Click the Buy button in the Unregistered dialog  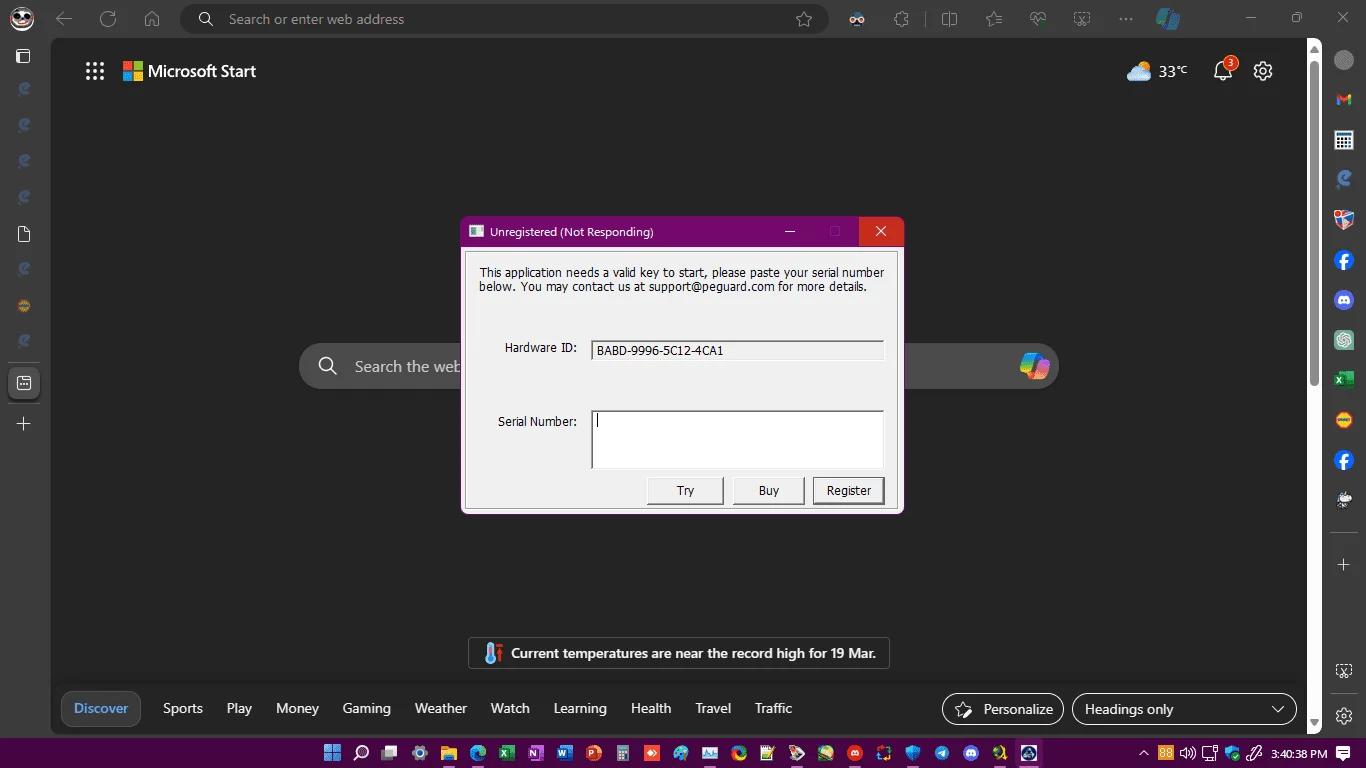click(x=768, y=490)
